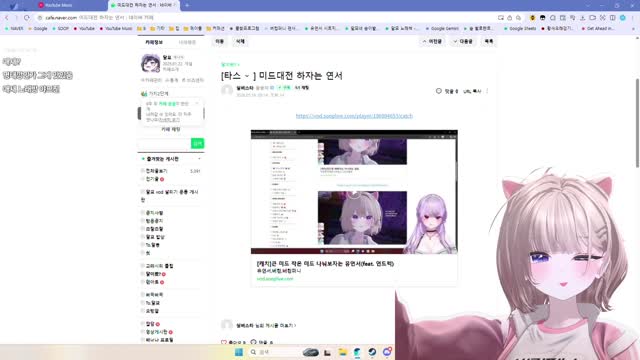Open the YouTube bookmark
This screenshot has height=360, width=640.
click(x=84, y=29)
